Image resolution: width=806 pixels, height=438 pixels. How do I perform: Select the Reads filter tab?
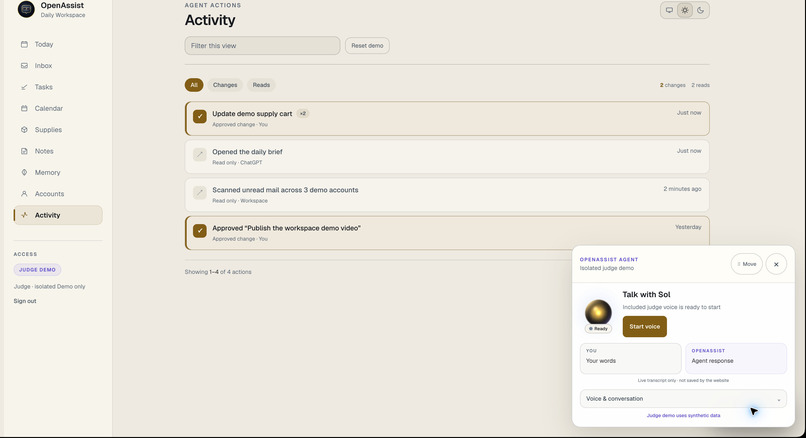(261, 85)
